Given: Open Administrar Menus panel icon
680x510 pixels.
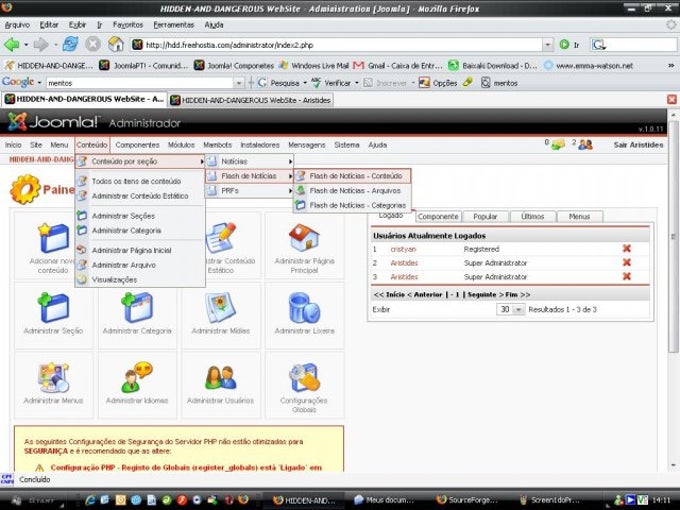Looking at the screenshot, I should [x=53, y=377].
